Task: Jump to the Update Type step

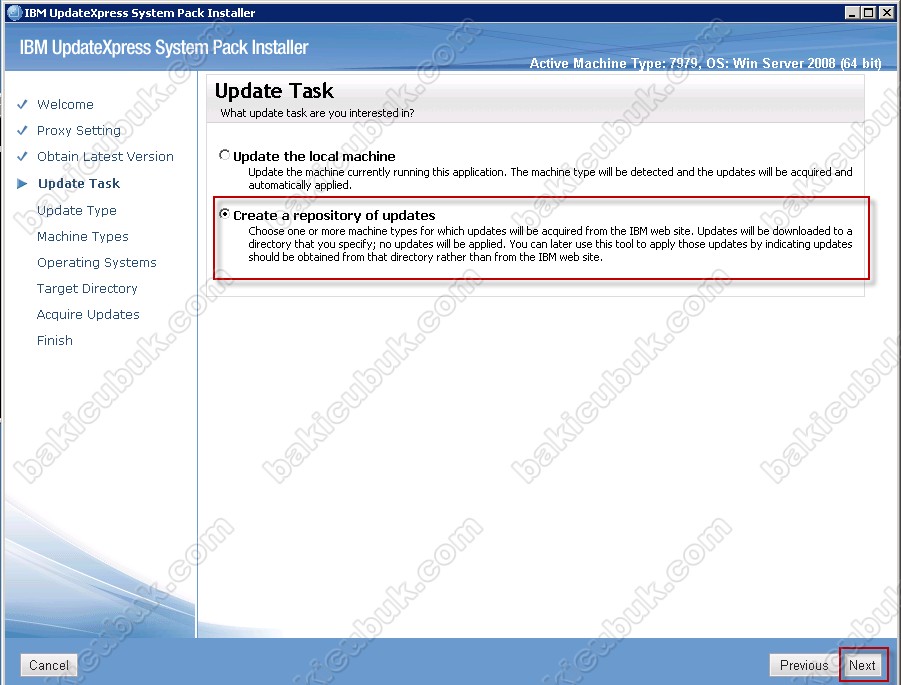Action: 76,210
